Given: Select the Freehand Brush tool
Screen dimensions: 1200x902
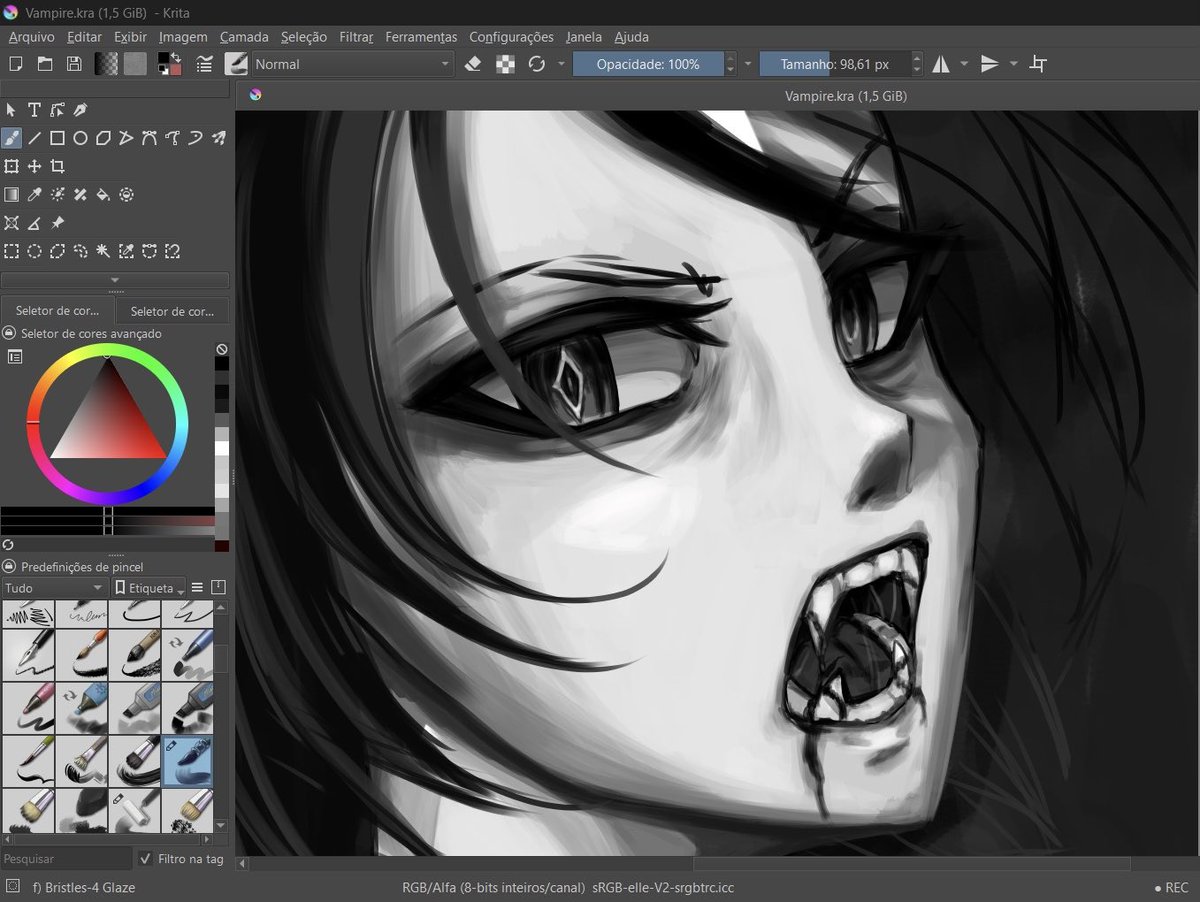Looking at the screenshot, I should (x=11, y=138).
